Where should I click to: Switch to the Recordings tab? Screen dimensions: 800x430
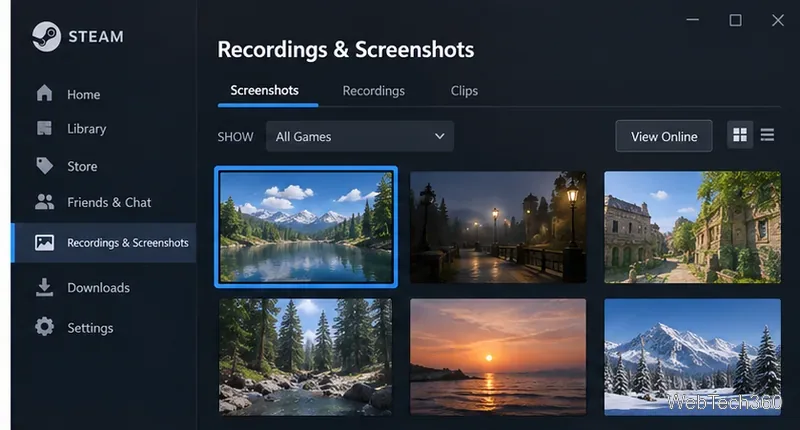click(x=373, y=91)
